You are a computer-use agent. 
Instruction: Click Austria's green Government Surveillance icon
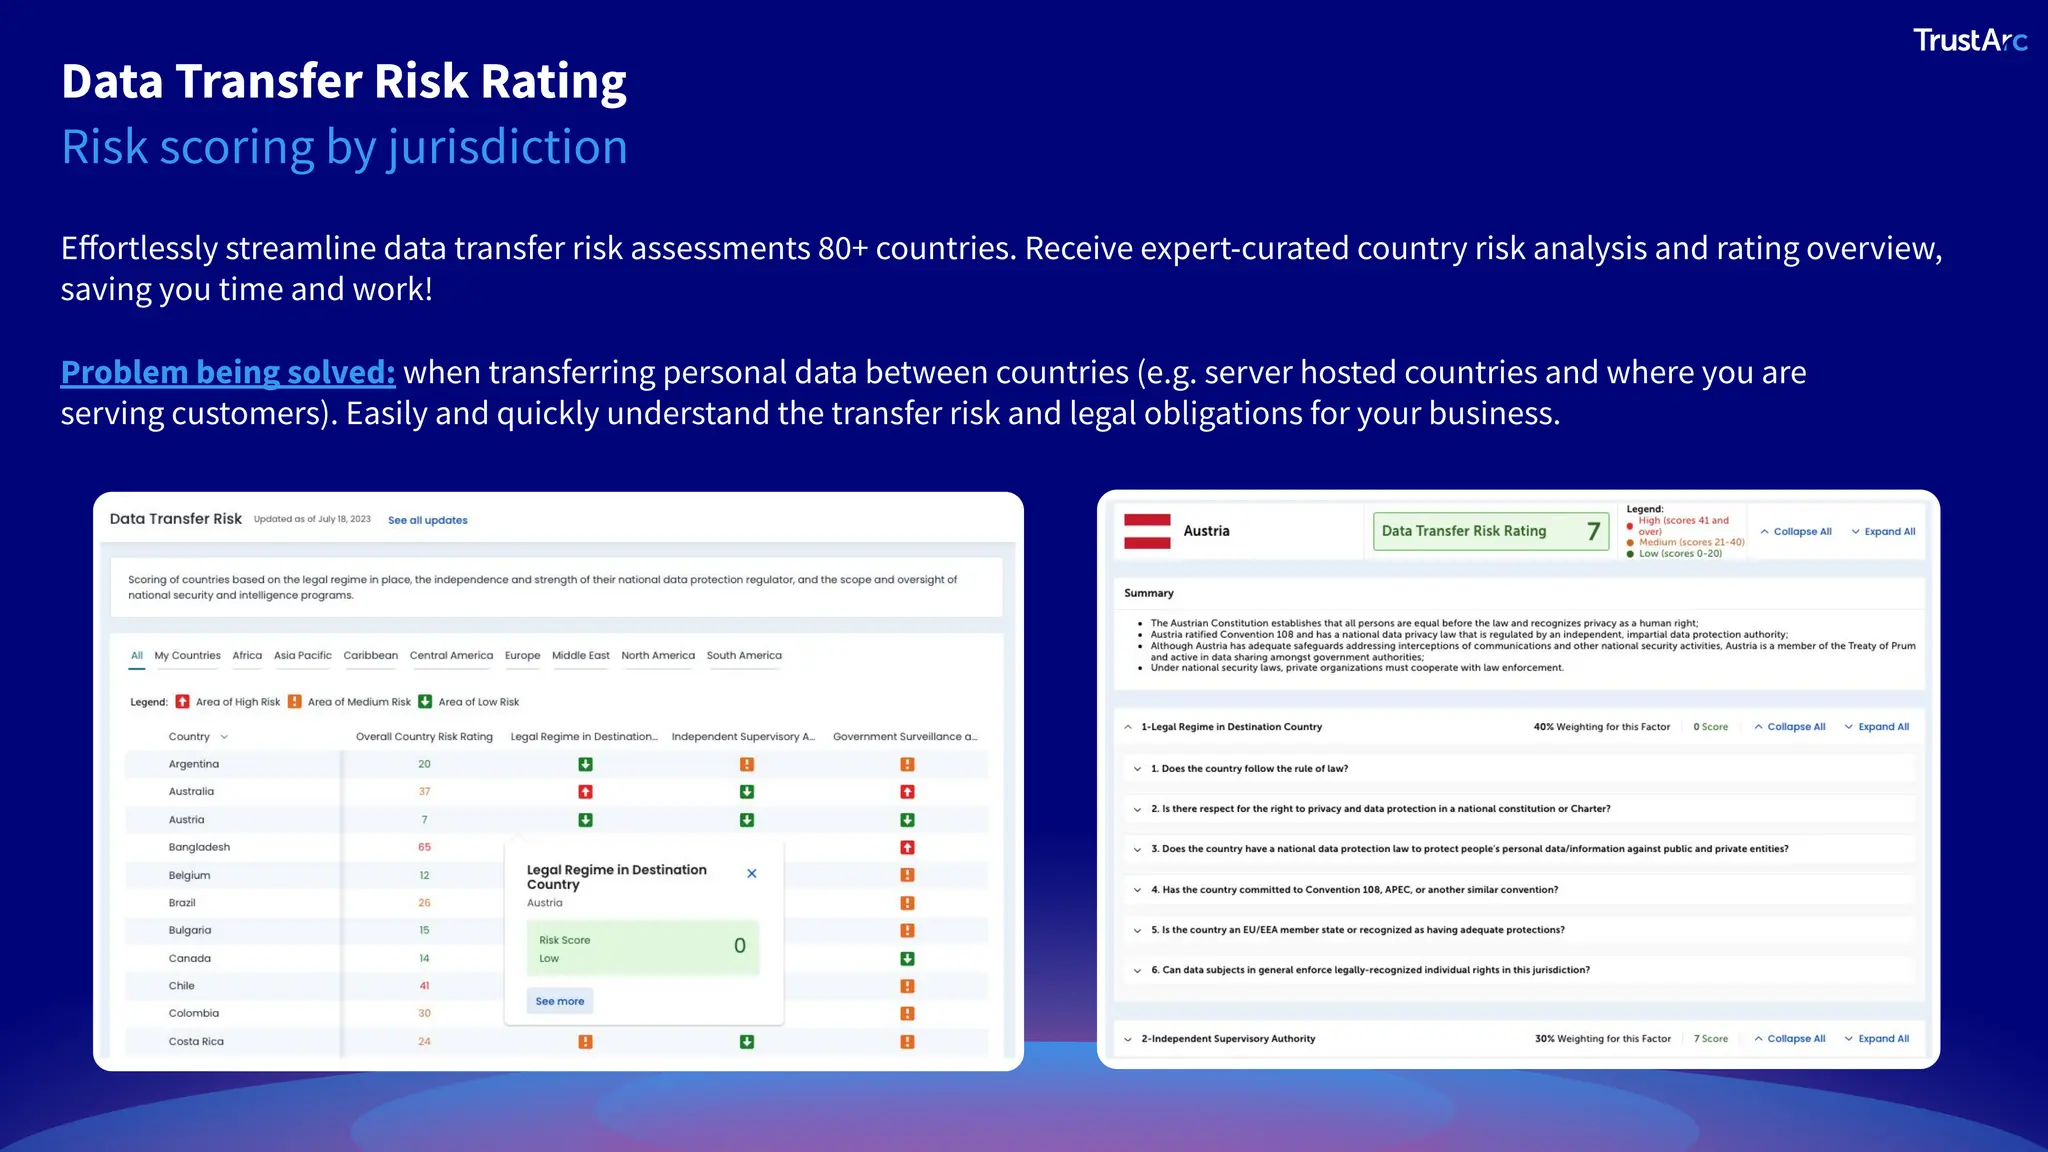(x=907, y=820)
